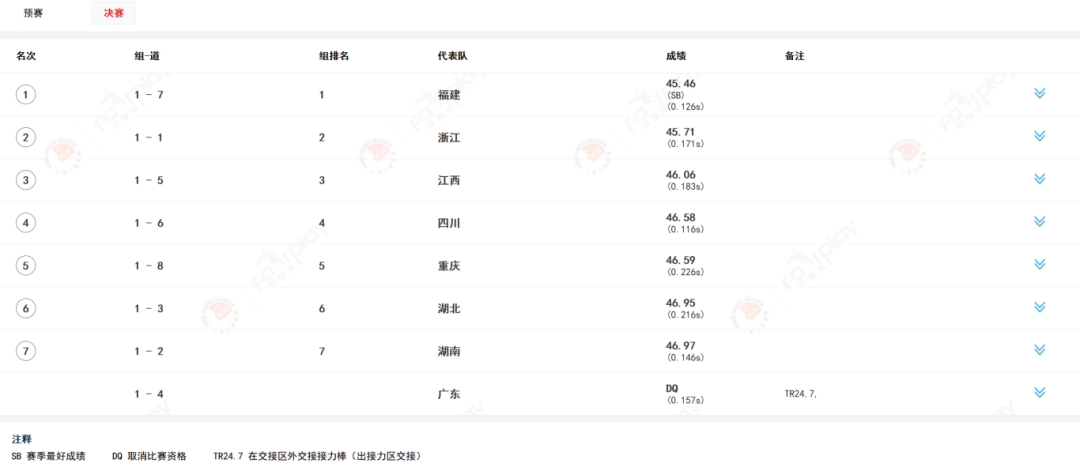Click the 组排名 column header
Screen dimensions: 1080x467
click(334, 56)
